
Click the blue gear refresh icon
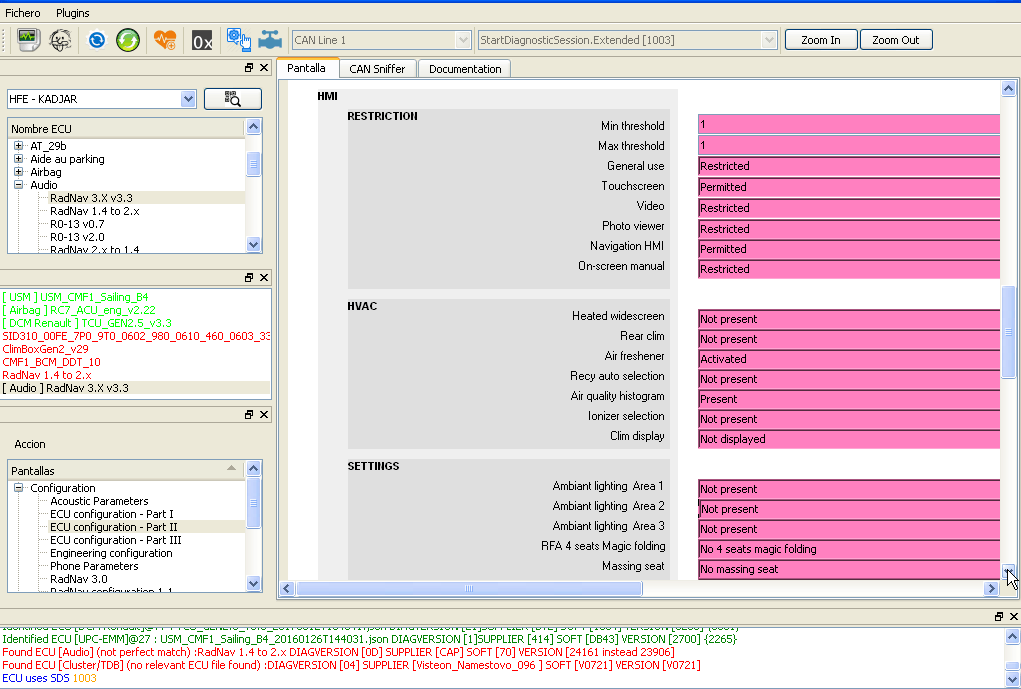pos(97,40)
